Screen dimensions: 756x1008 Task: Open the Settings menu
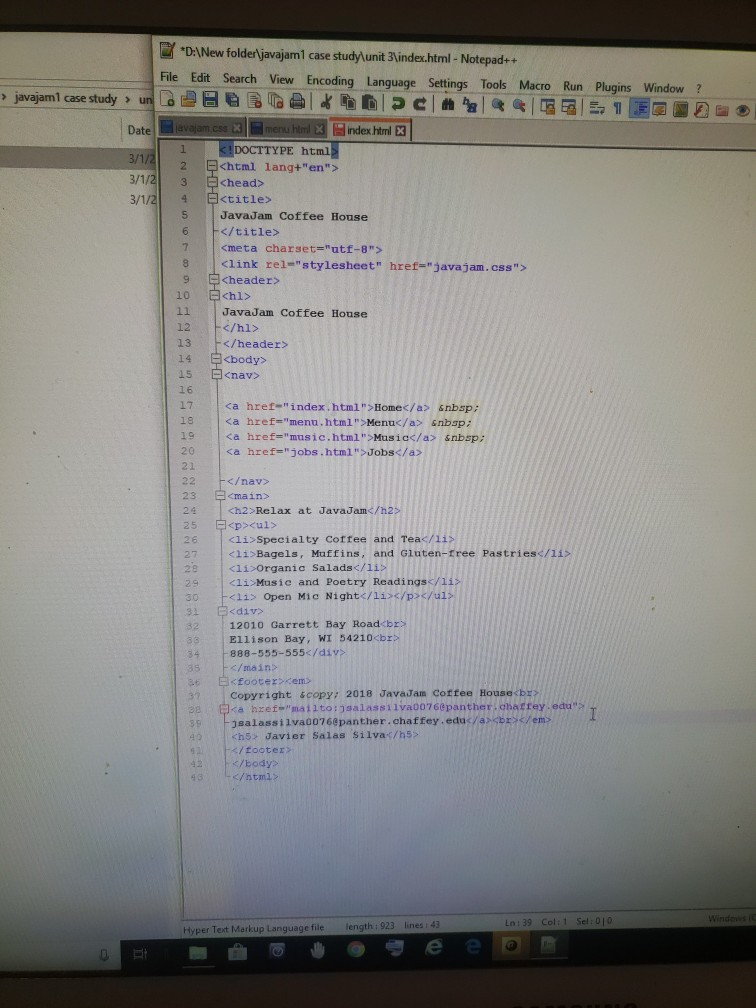[x=447, y=84]
